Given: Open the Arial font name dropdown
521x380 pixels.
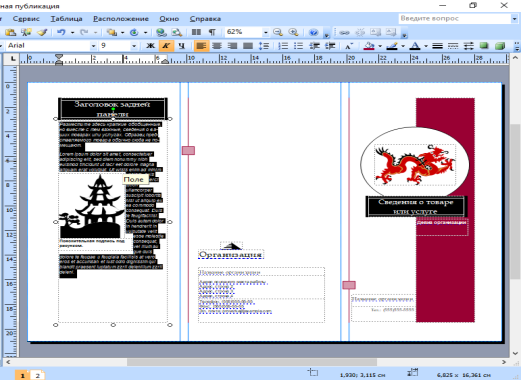Looking at the screenshot, I should 93,46.
